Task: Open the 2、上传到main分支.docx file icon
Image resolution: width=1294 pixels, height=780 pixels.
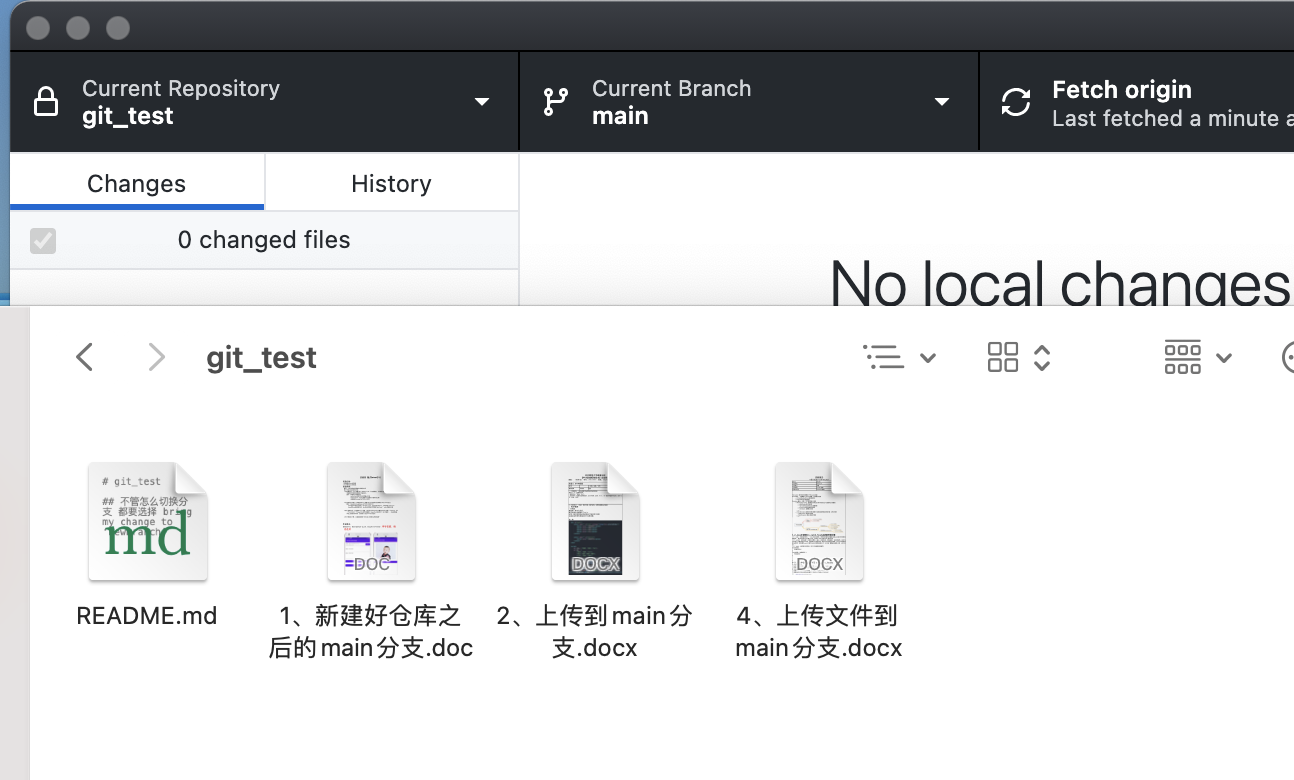Action: tap(595, 521)
